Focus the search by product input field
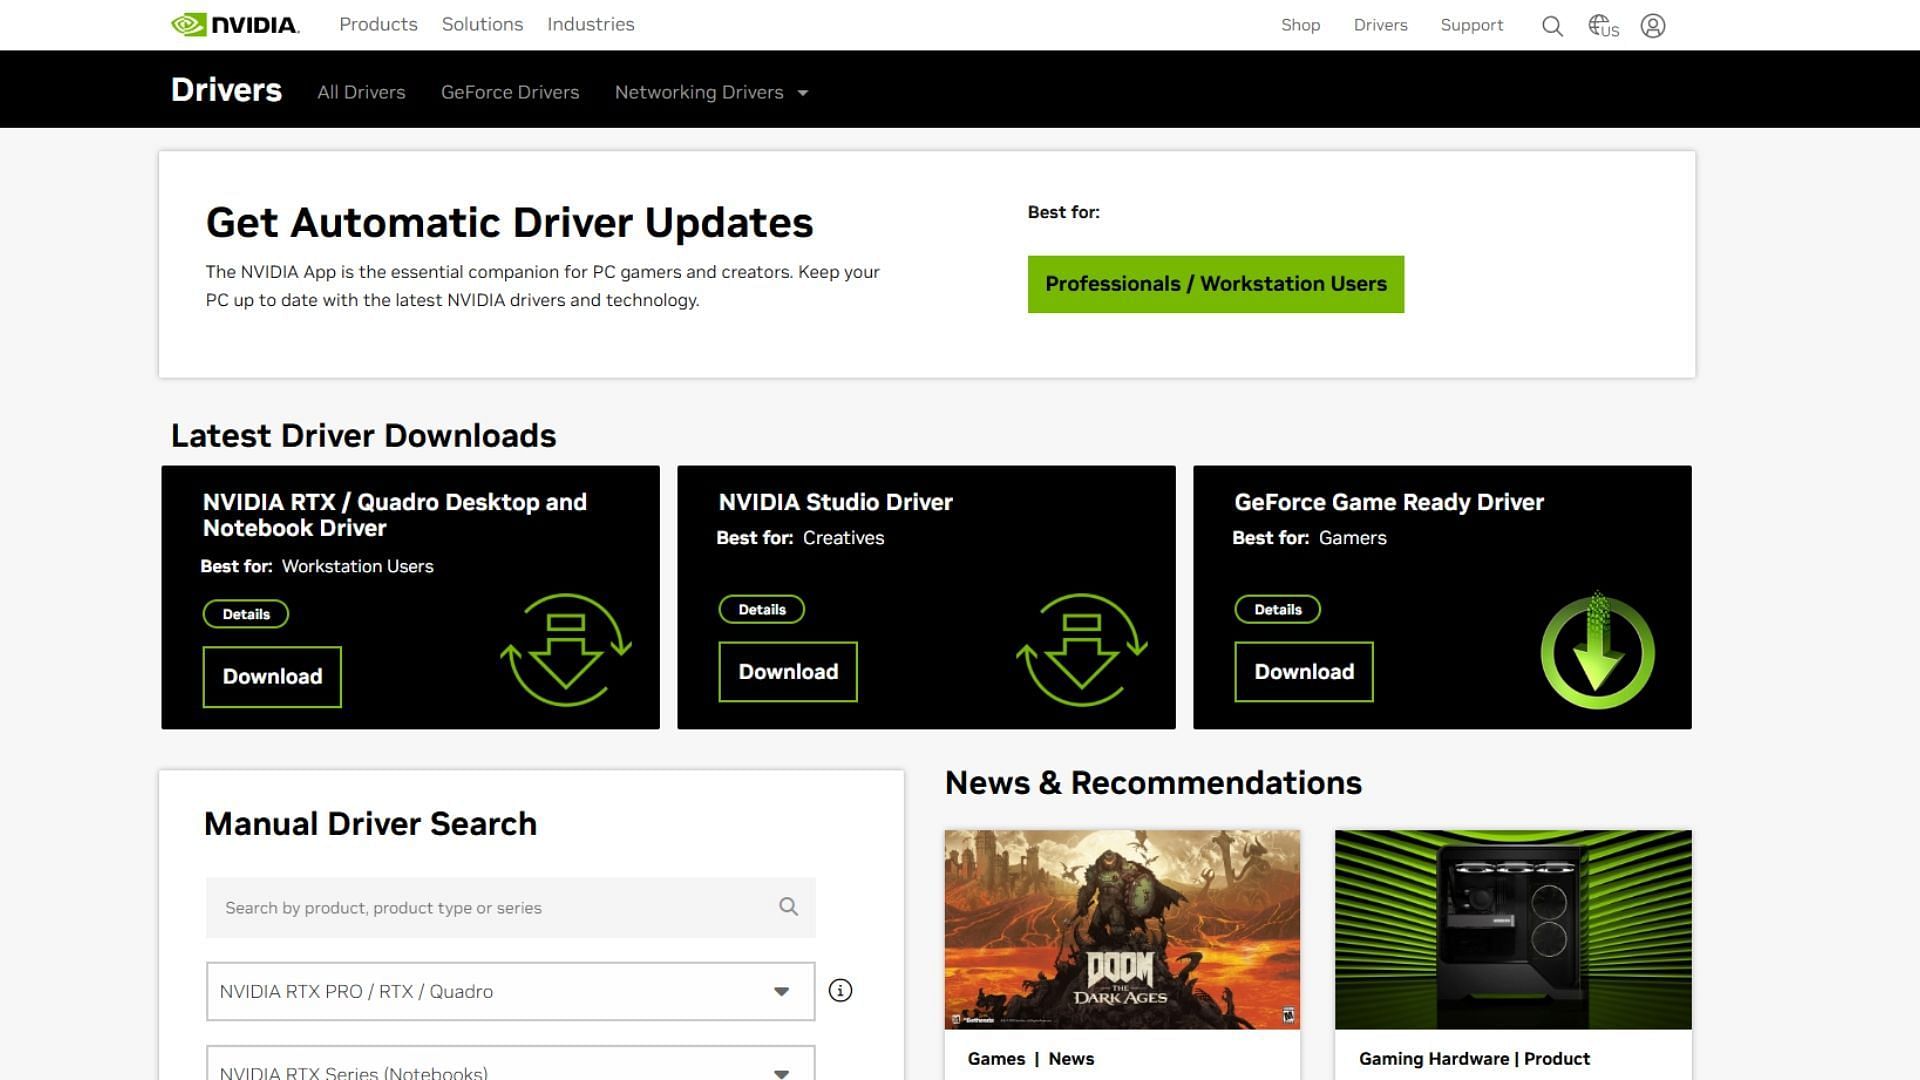1920x1080 pixels. (510, 908)
